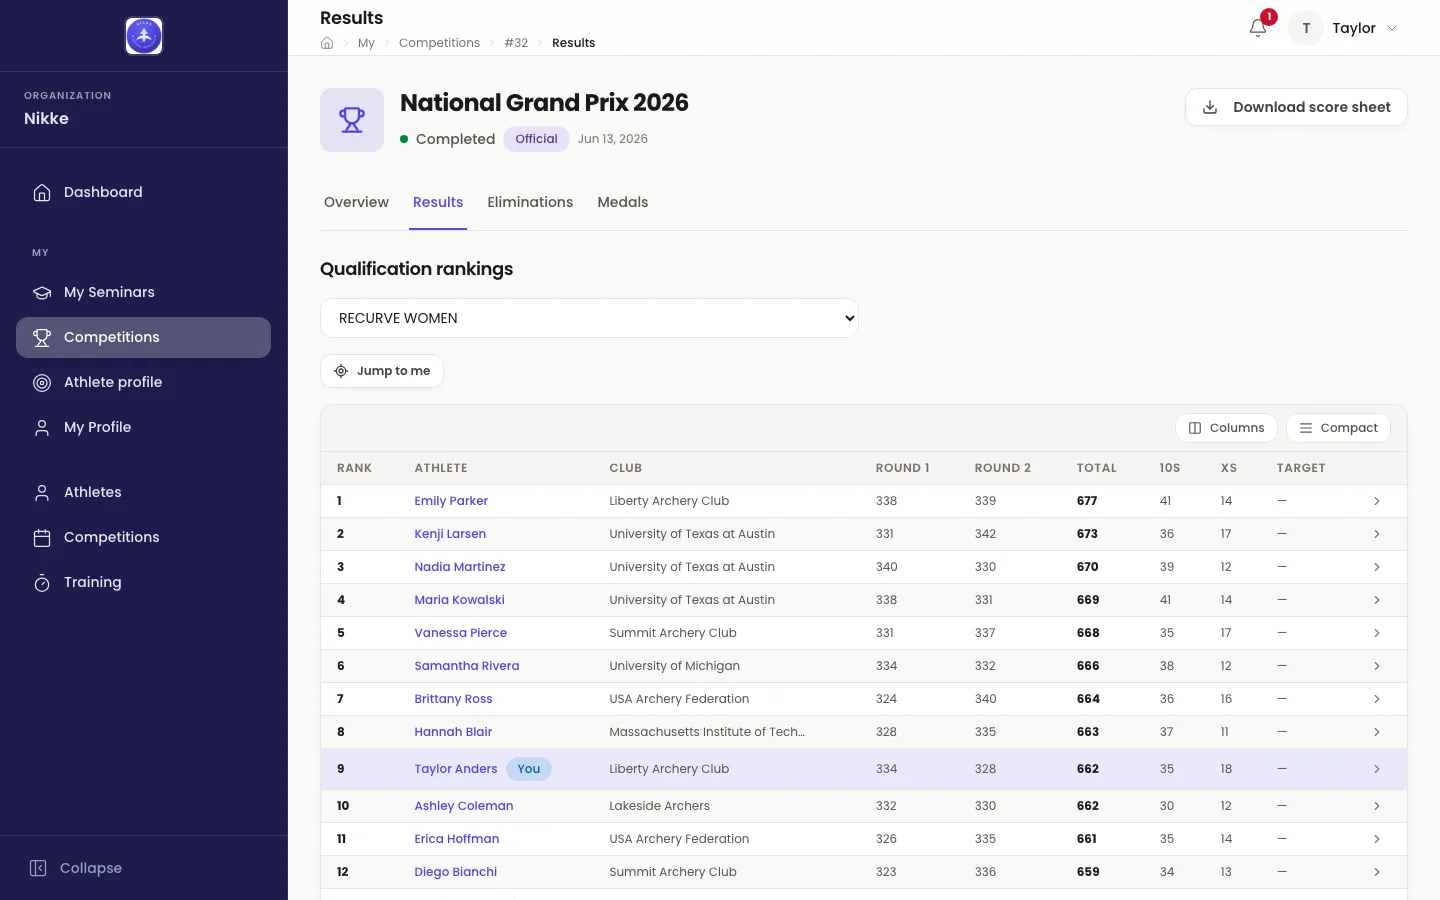Switch to the Medals tab
The height and width of the screenshot is (900, 1440).
click(622, 202)
